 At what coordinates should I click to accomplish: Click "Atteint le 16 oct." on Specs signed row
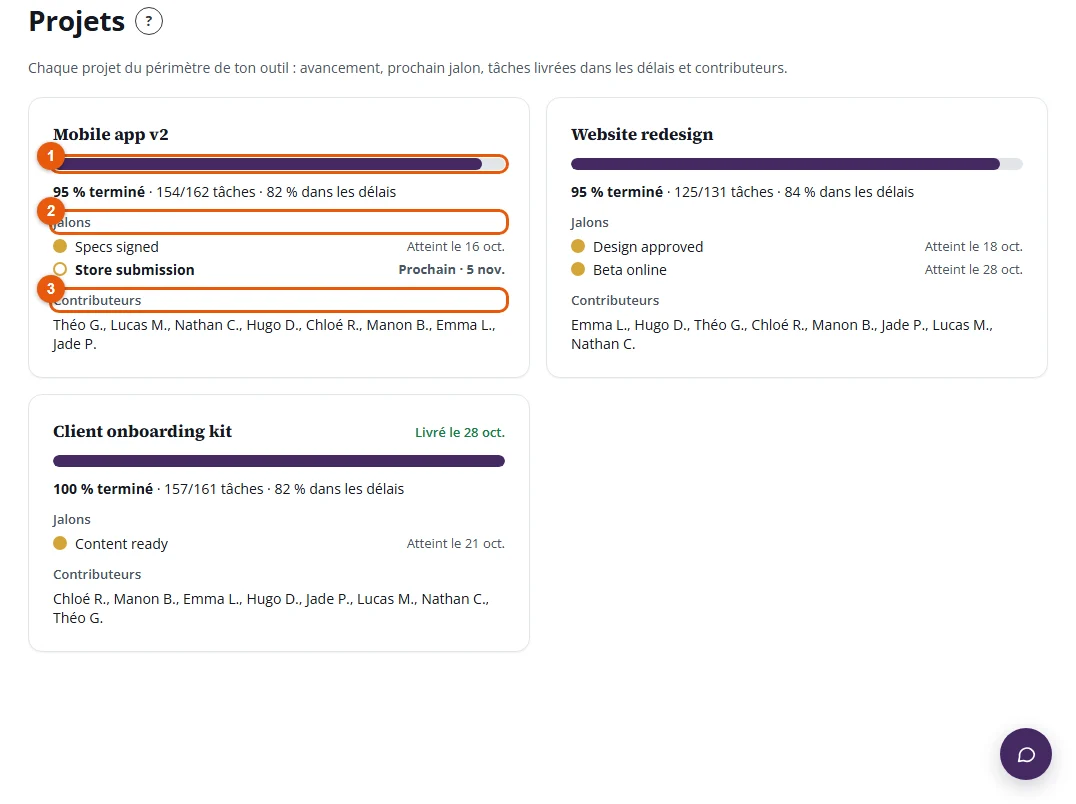pyautogui.click(x=456, y=246)
